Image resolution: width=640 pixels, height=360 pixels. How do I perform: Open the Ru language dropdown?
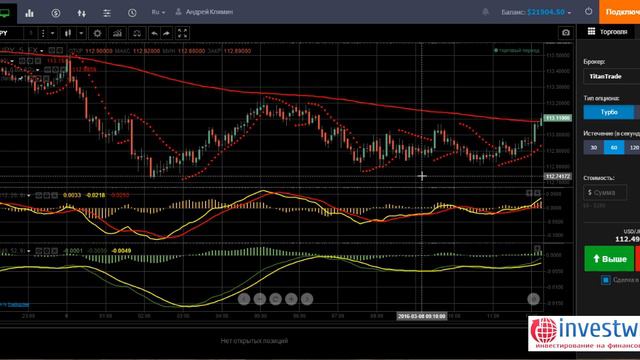coord(158,12)
